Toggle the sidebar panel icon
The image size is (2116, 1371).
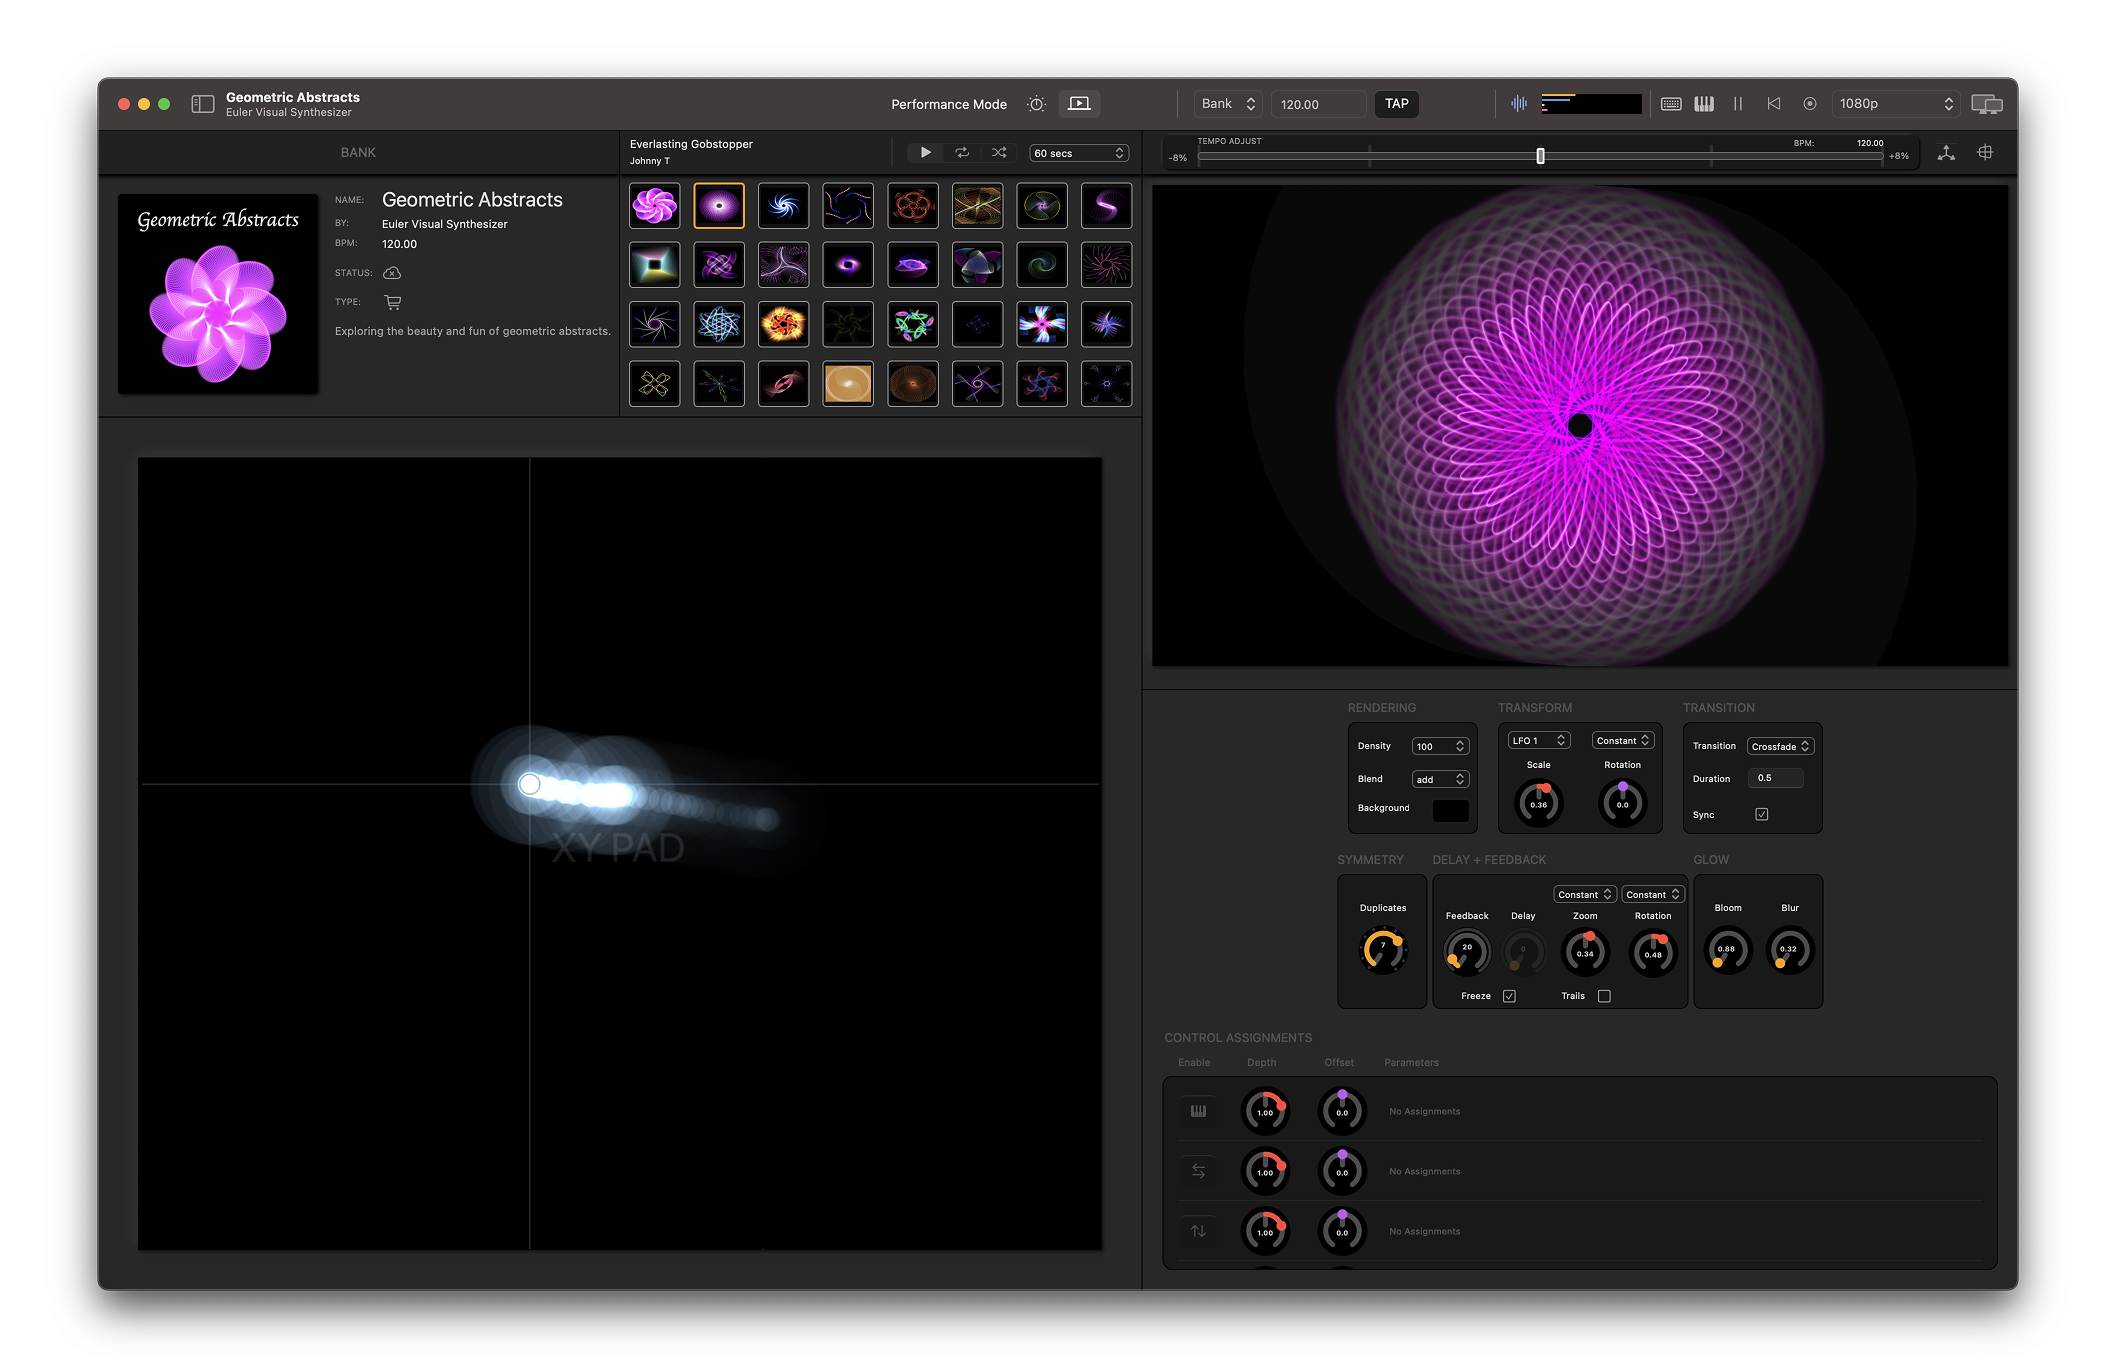(203, 104)
